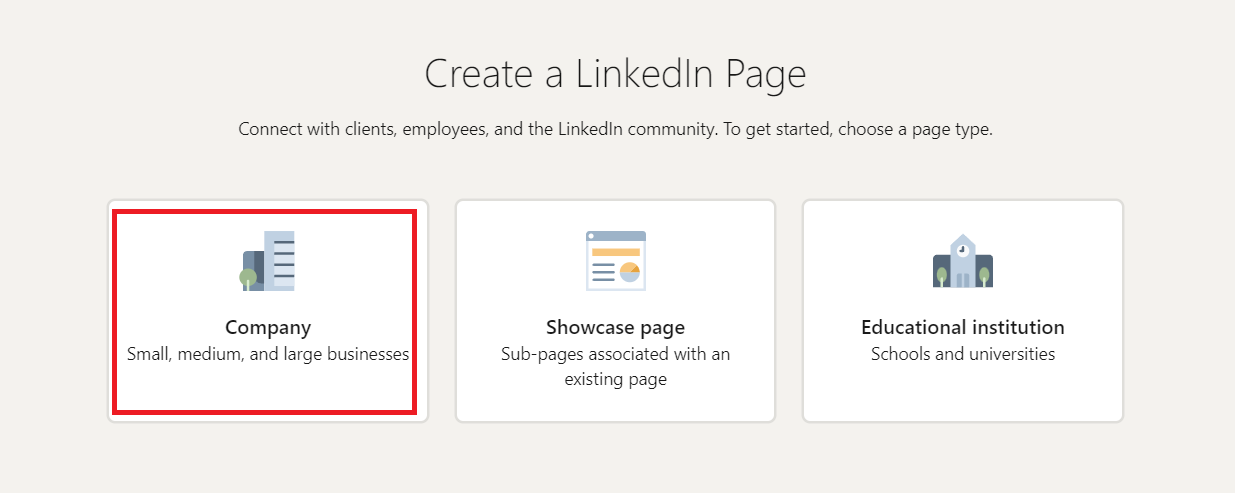This screenshot has width=1235, height=493.
Task: Click the left tree of the school icon
Action: coord(941,275)
